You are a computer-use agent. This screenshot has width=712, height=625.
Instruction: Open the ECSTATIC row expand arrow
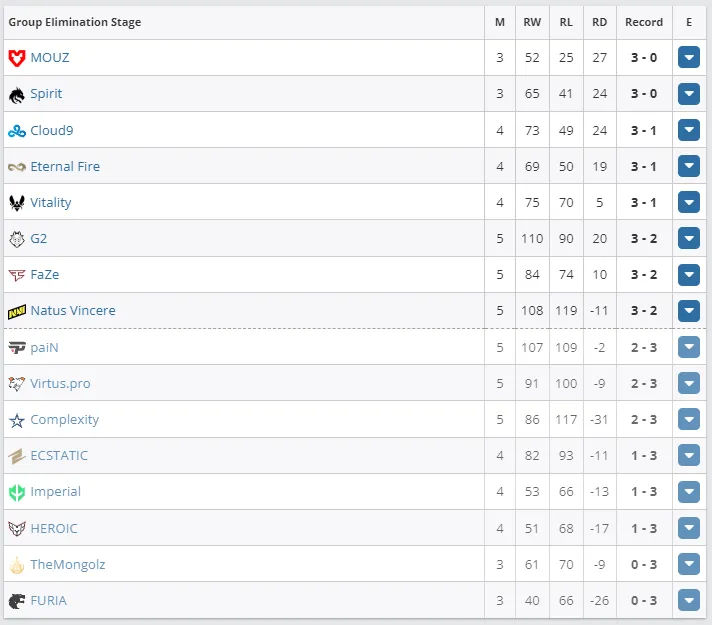coord(688,456)
